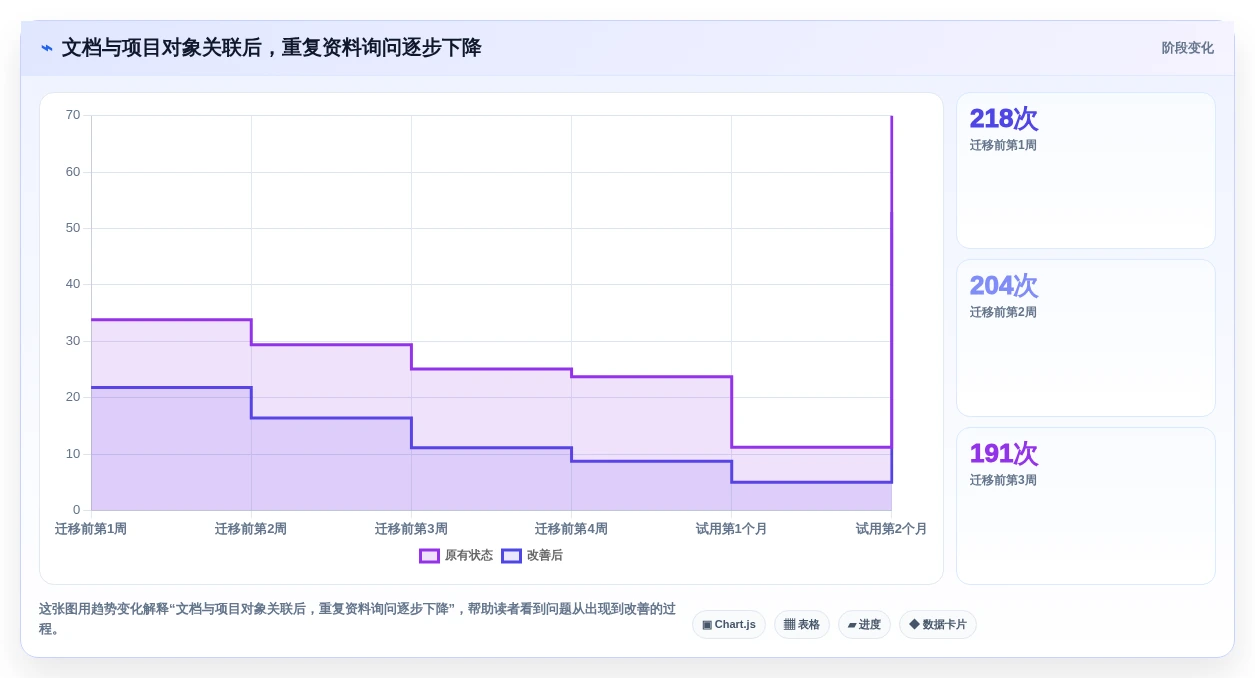Select the 表格 tag
This screenshot has width=1255, height=678.
pyautogui.click(x=802, y=625)
